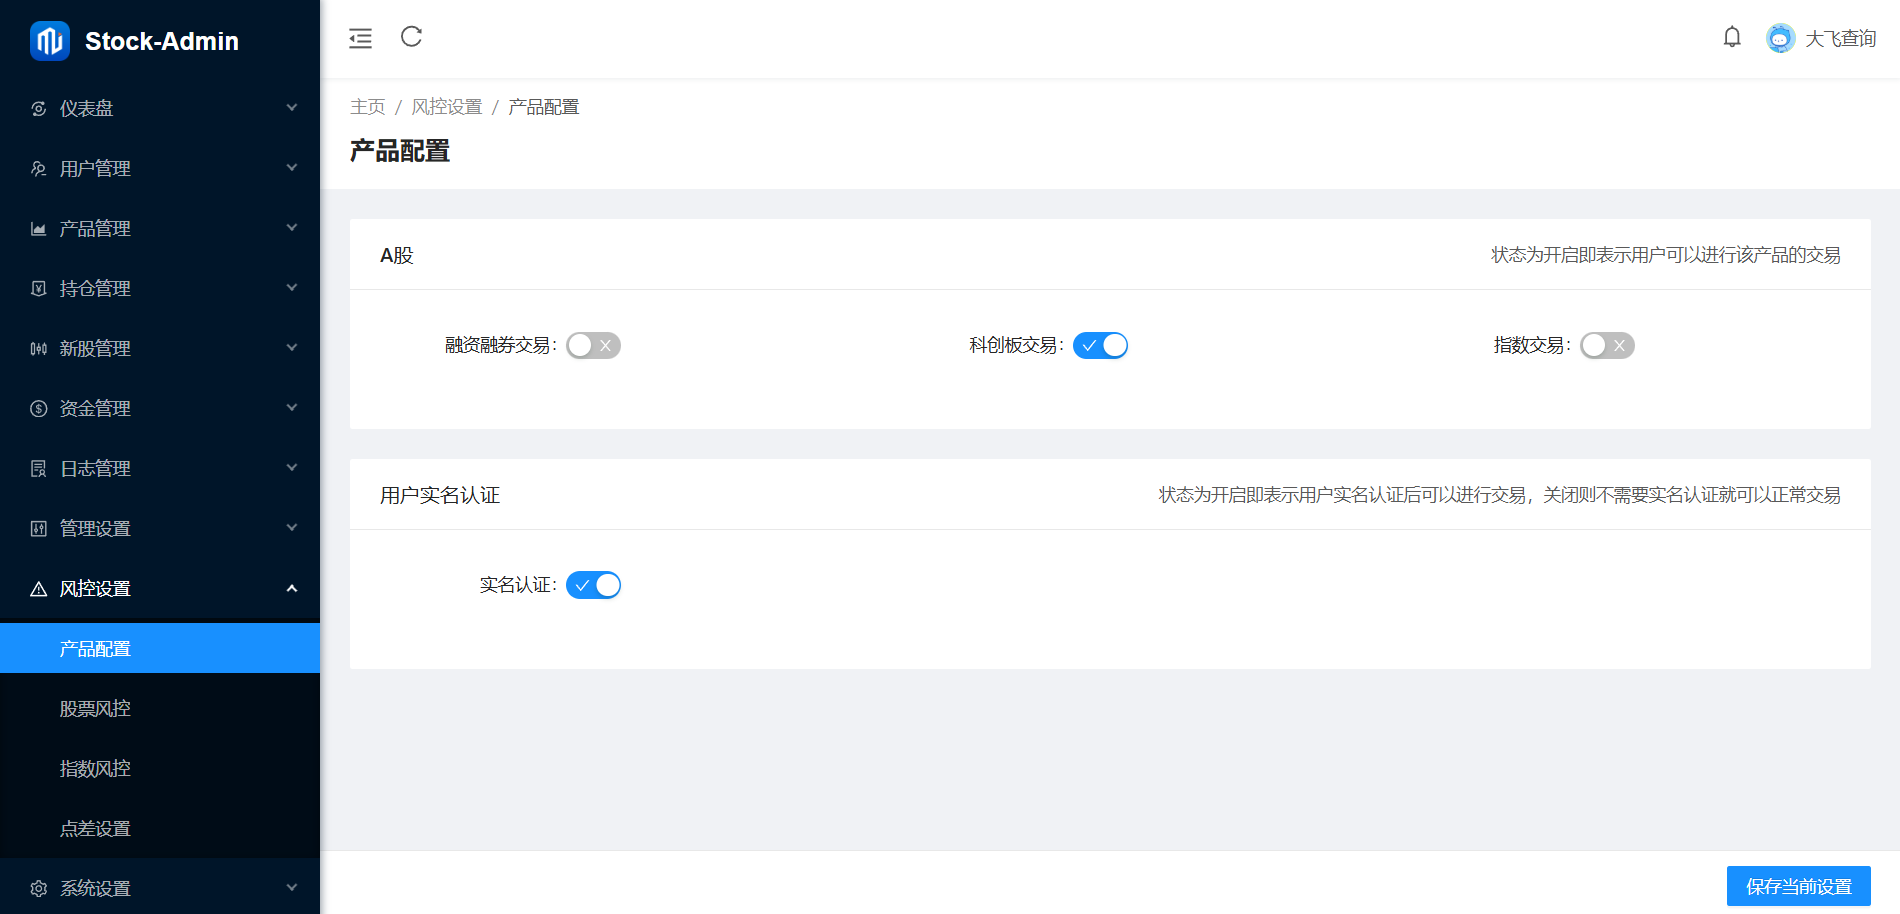The image size is (1900, 914).
Task: Click the refresh page icon
Action: pyautogui.click(x=411, y=37)
